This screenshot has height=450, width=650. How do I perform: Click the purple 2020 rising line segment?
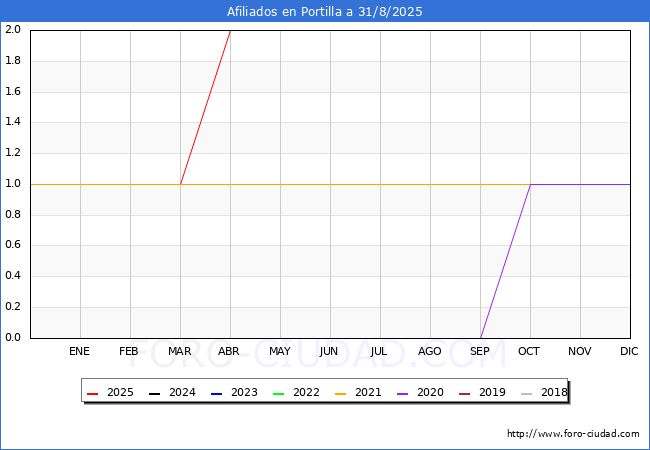point(505,261)
